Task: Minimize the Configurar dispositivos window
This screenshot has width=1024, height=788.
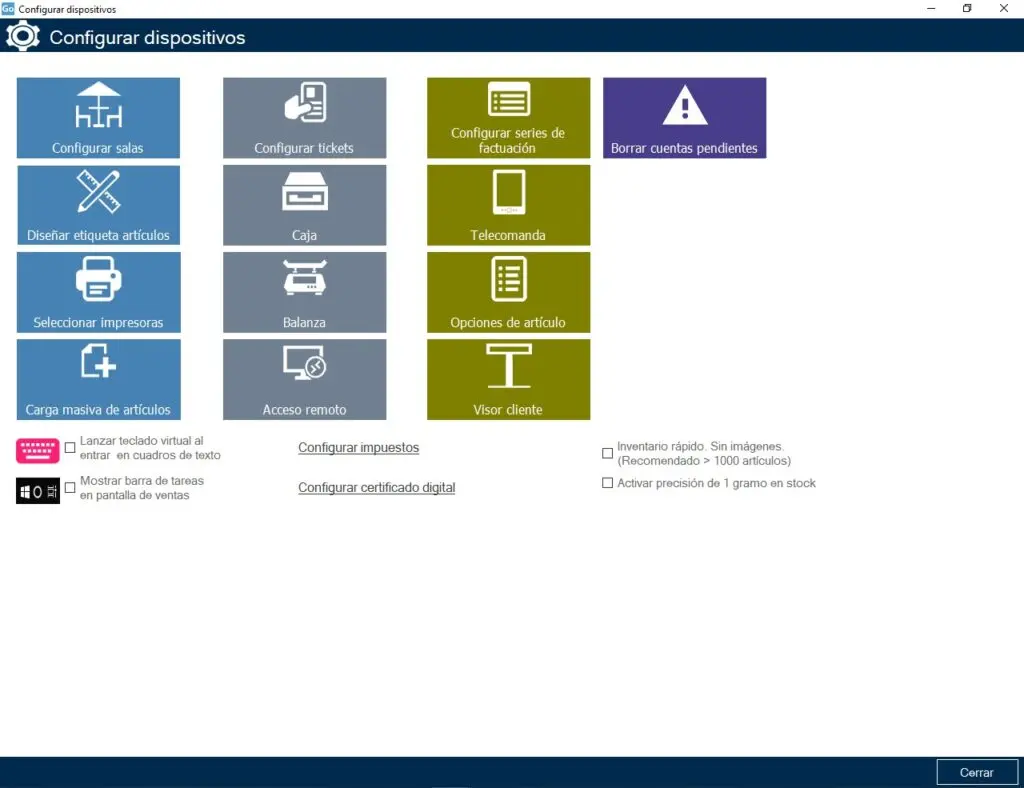Action: point(931,8)
